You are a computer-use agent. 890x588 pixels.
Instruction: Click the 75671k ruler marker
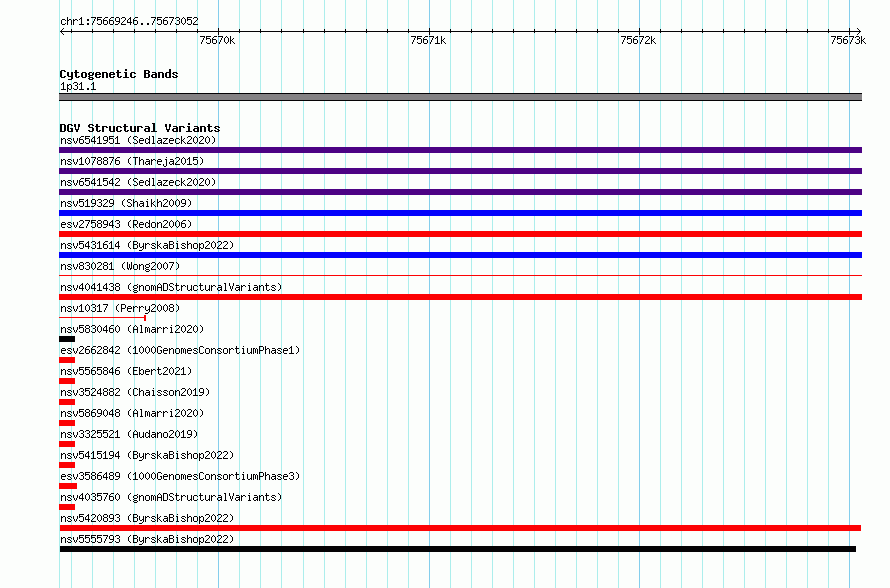point(428,40)
